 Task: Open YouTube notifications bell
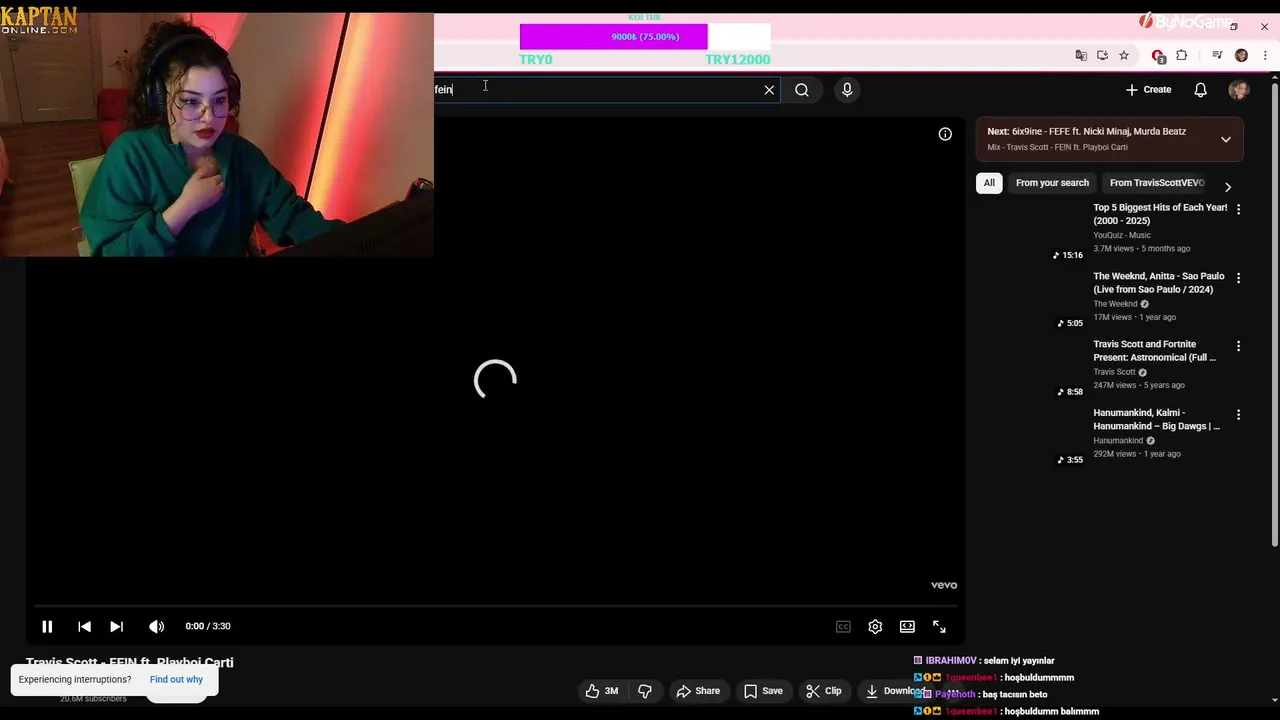click(1201, 90)
